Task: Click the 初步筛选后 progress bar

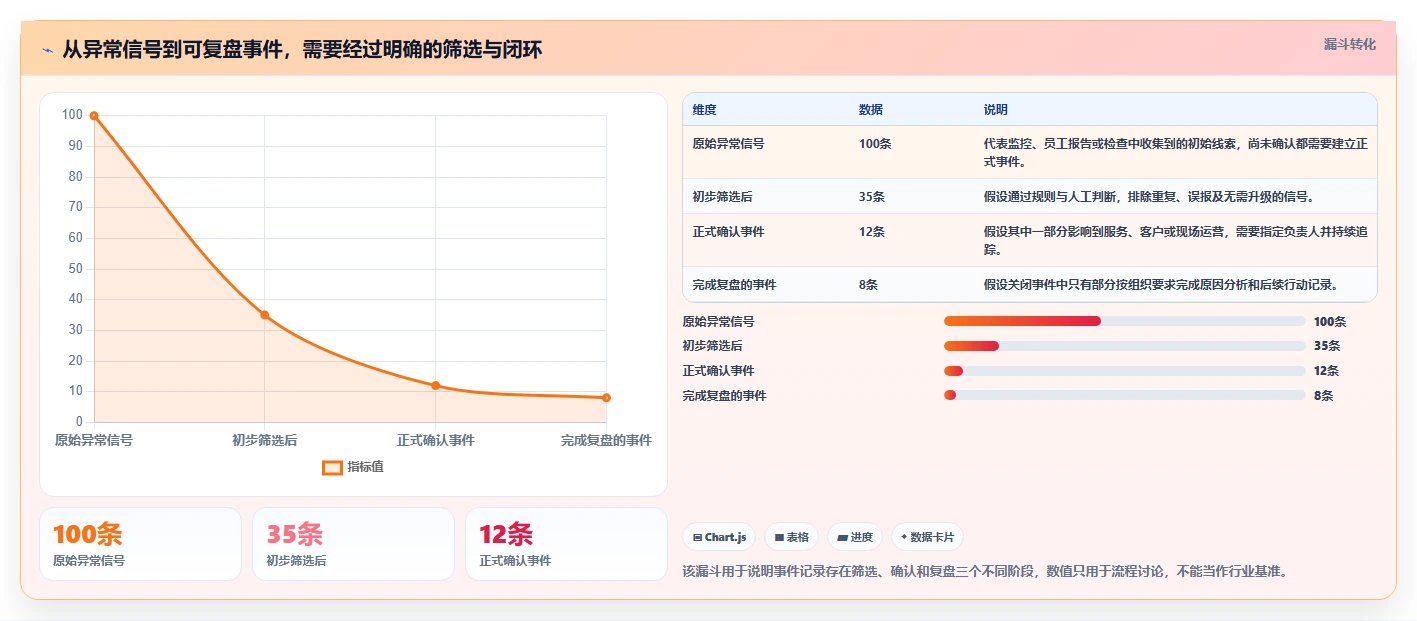Action: [x=1125, y=346]
